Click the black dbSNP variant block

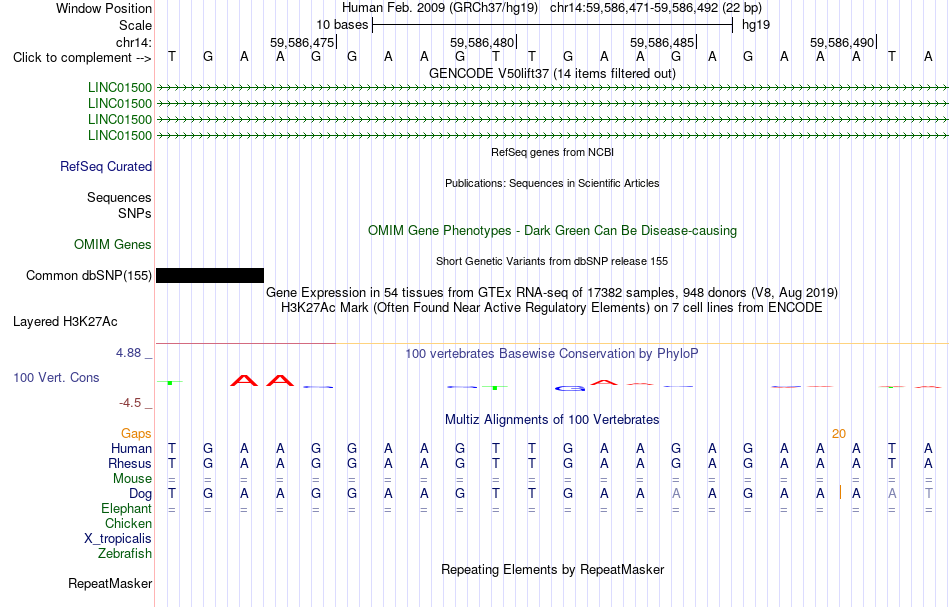tap(210, 276)
